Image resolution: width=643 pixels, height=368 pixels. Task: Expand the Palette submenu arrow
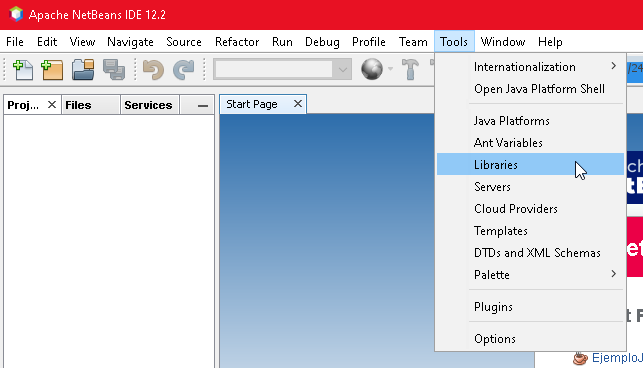[613, 274]
